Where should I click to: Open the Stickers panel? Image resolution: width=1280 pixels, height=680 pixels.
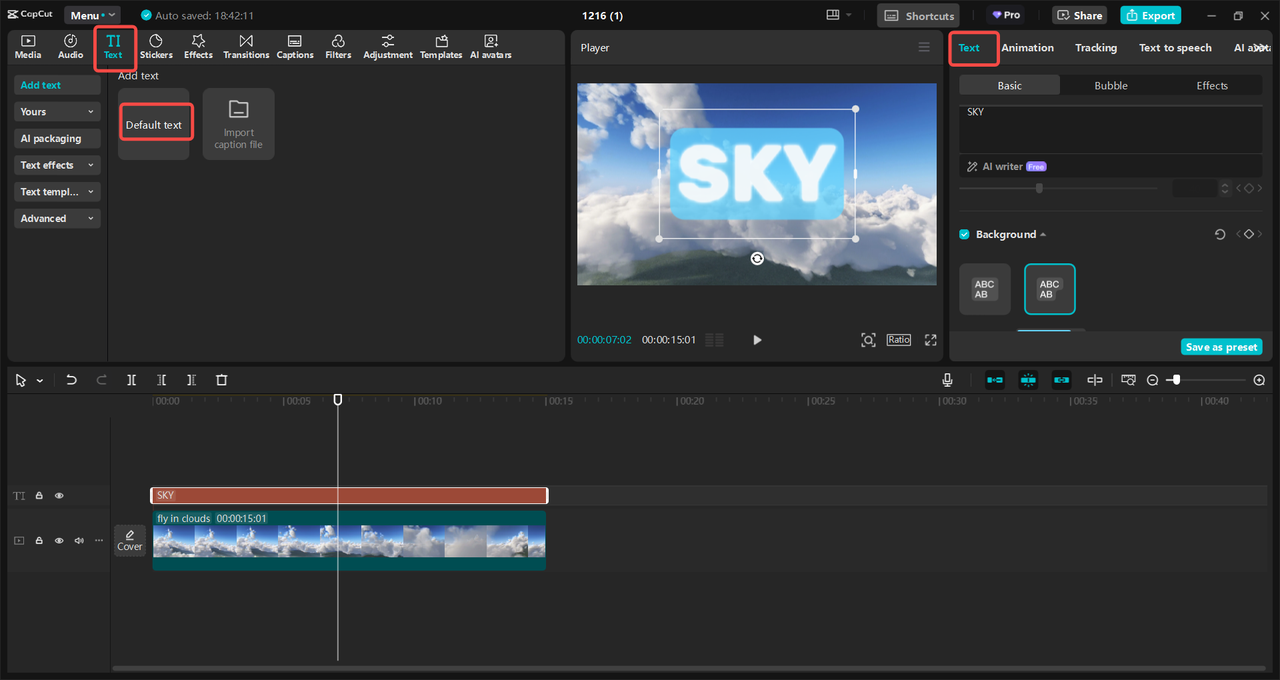pyautogui.click(x=156, y=46)
